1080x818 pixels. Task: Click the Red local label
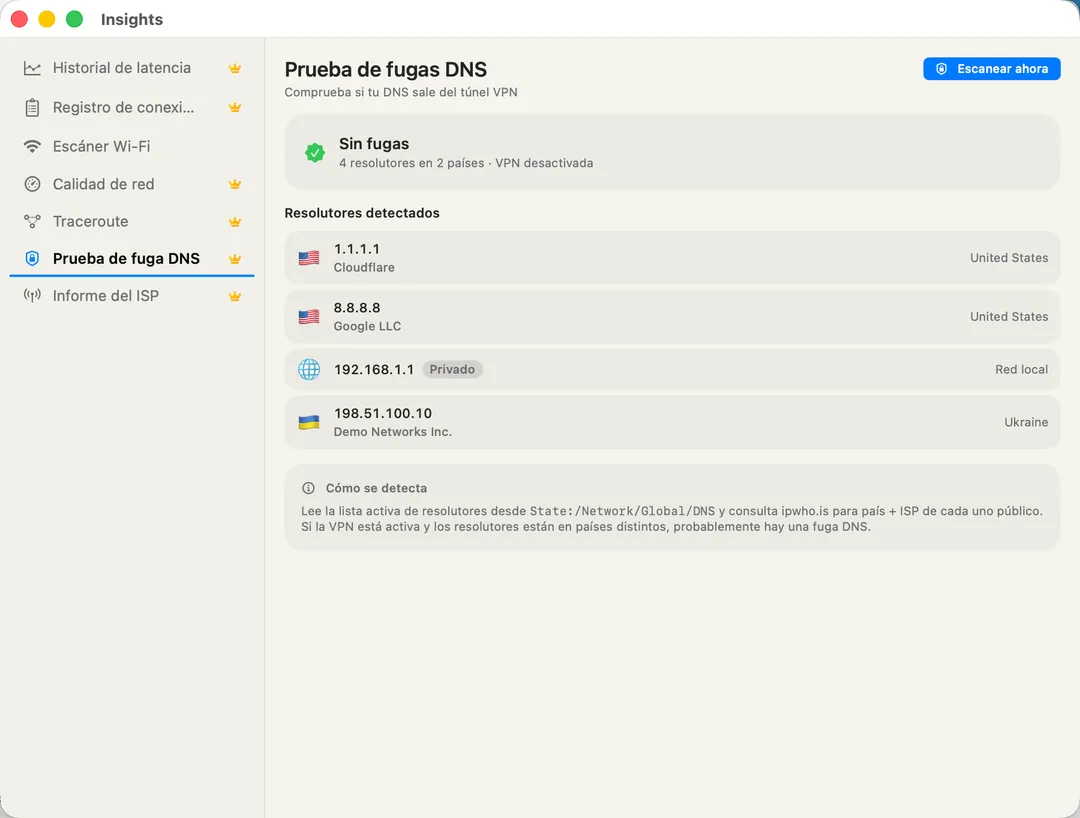(1021, 370)
